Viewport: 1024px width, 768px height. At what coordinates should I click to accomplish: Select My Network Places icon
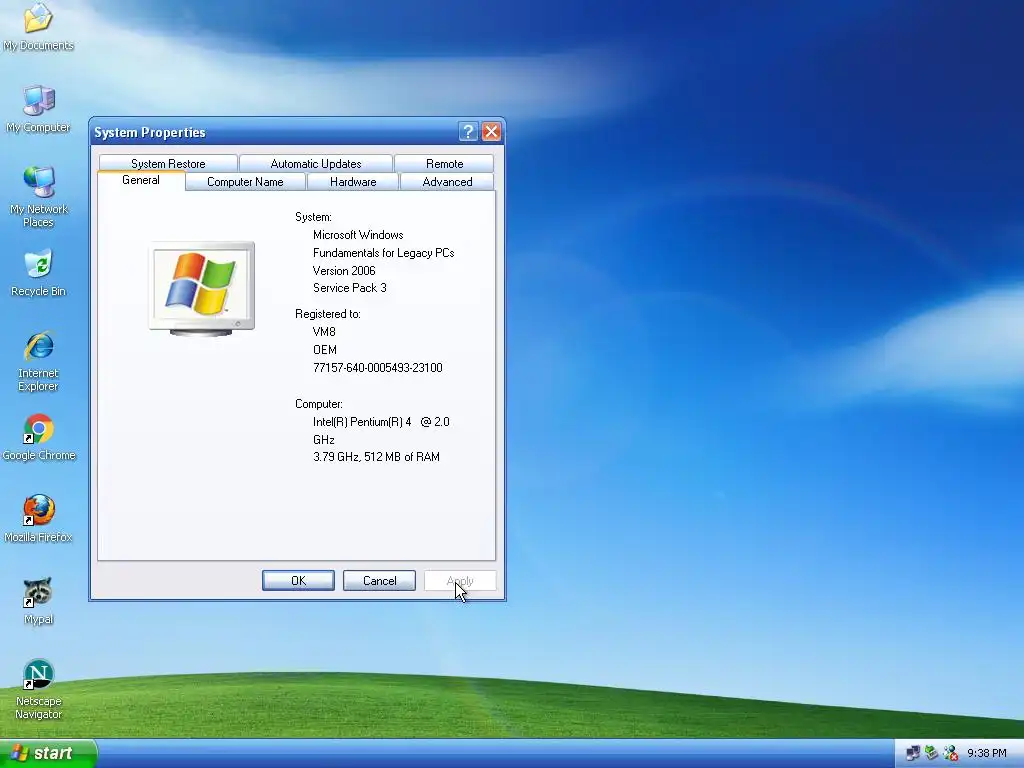pos(38,196)
